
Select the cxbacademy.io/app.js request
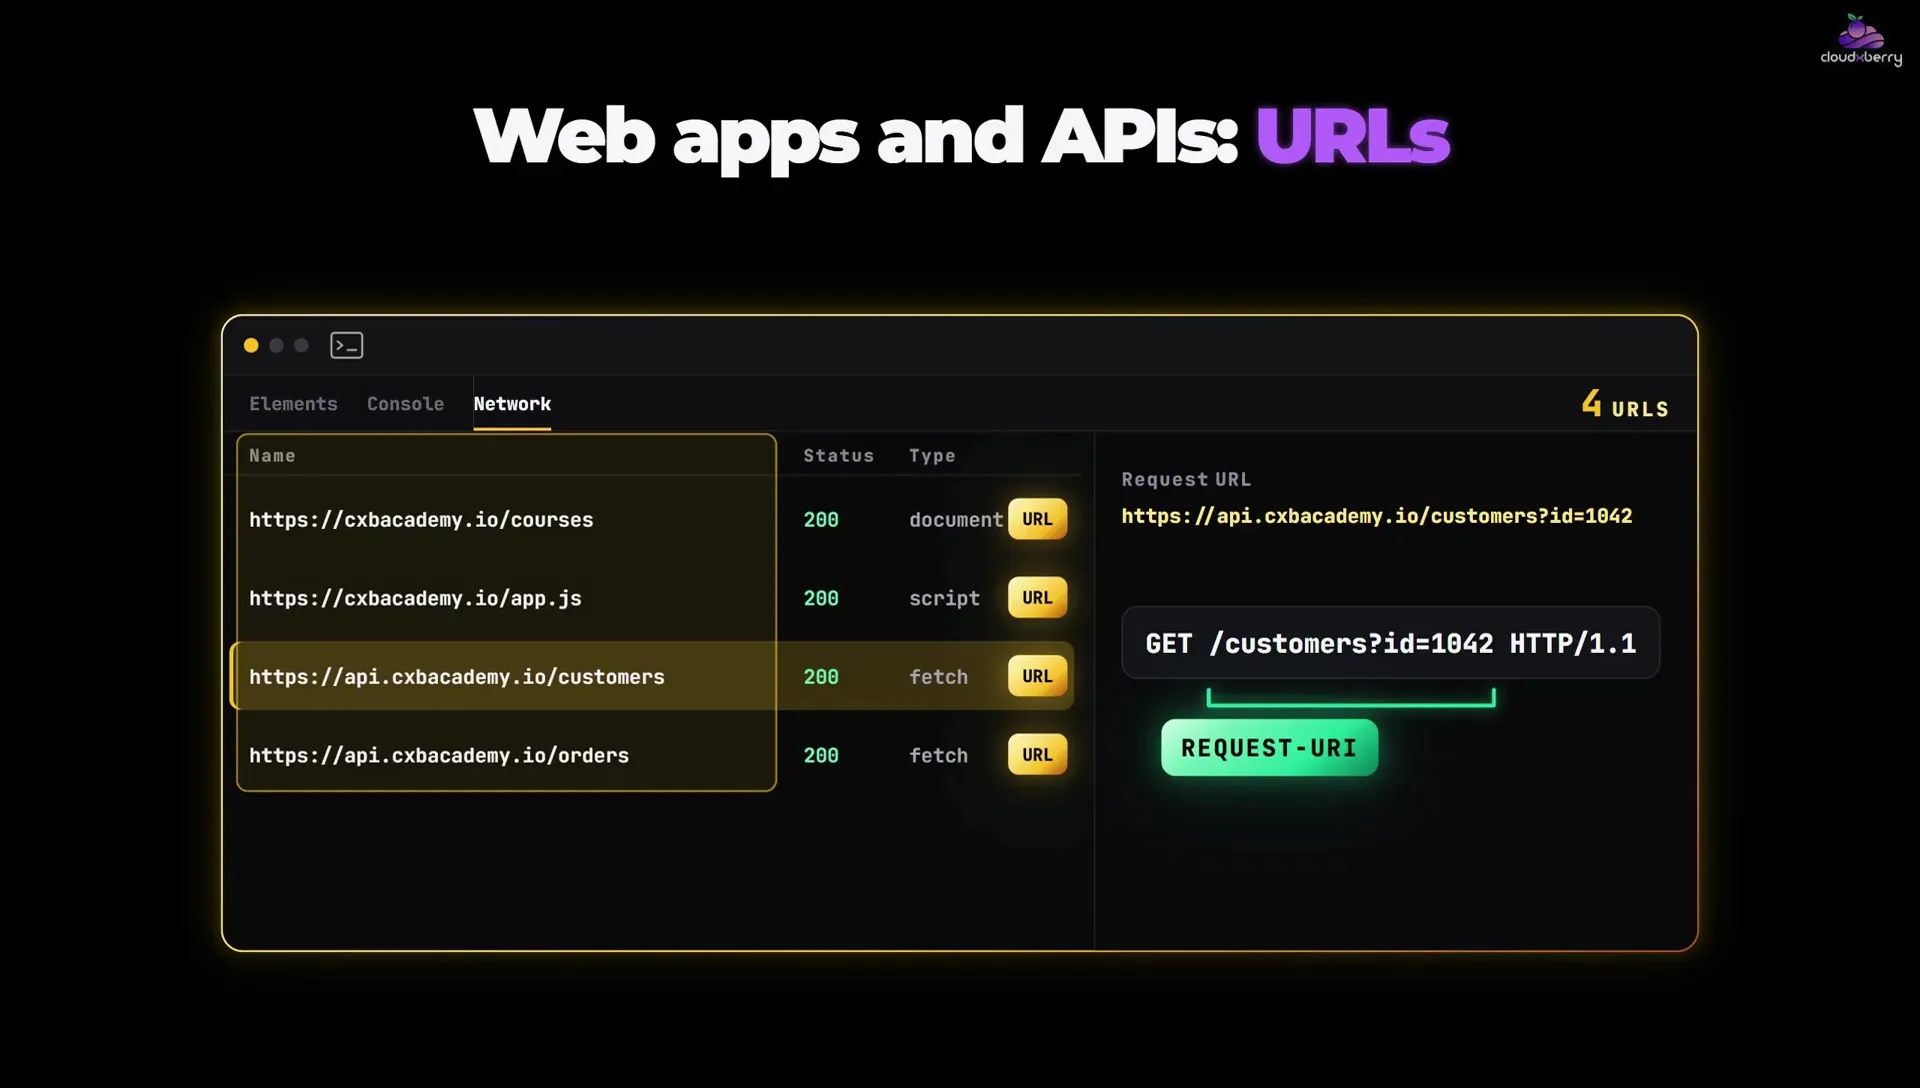(x=656, y=598)
